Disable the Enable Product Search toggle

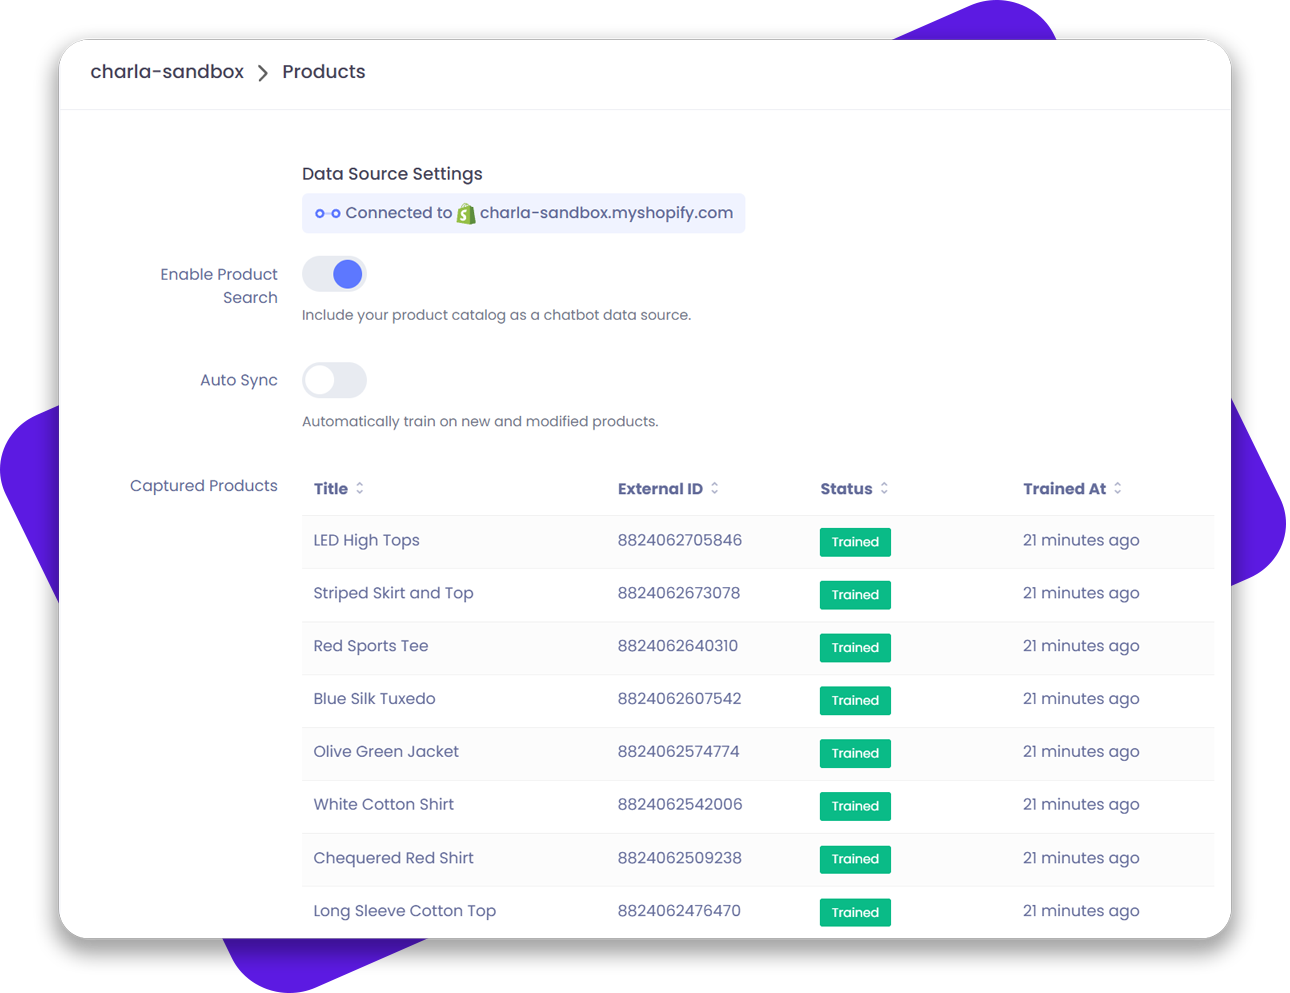click(334, 274)
